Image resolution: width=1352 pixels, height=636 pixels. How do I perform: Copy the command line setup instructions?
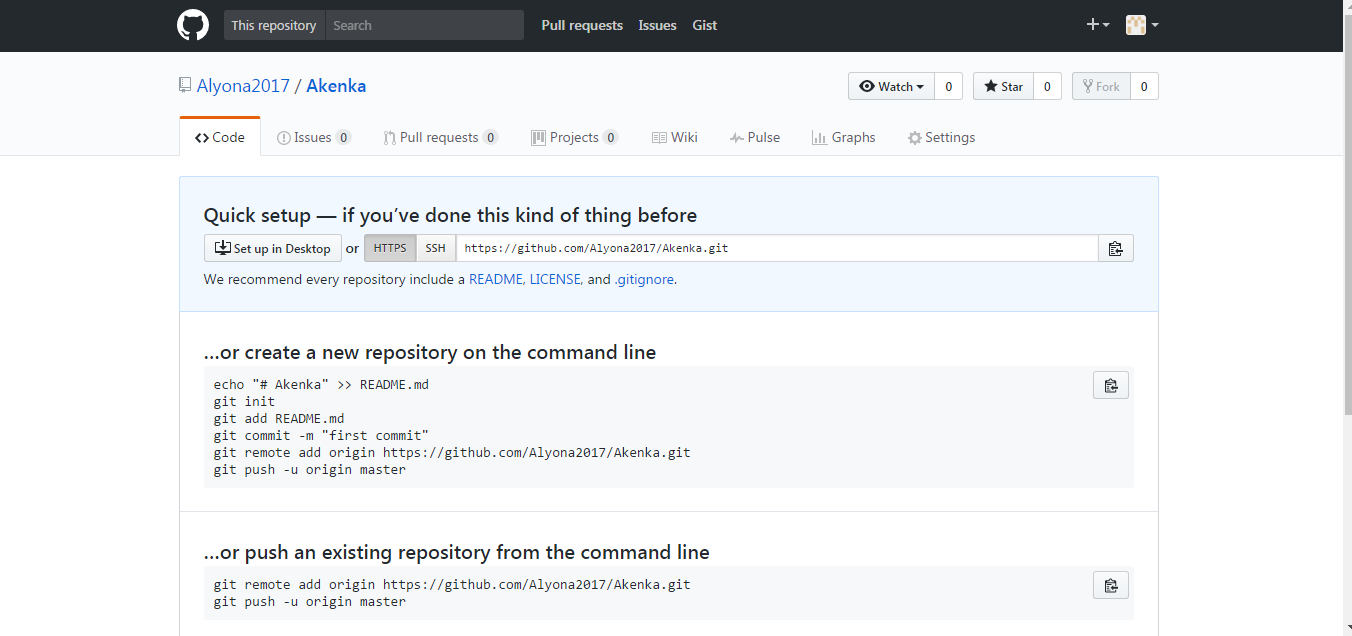click(x=1110, y=384)
